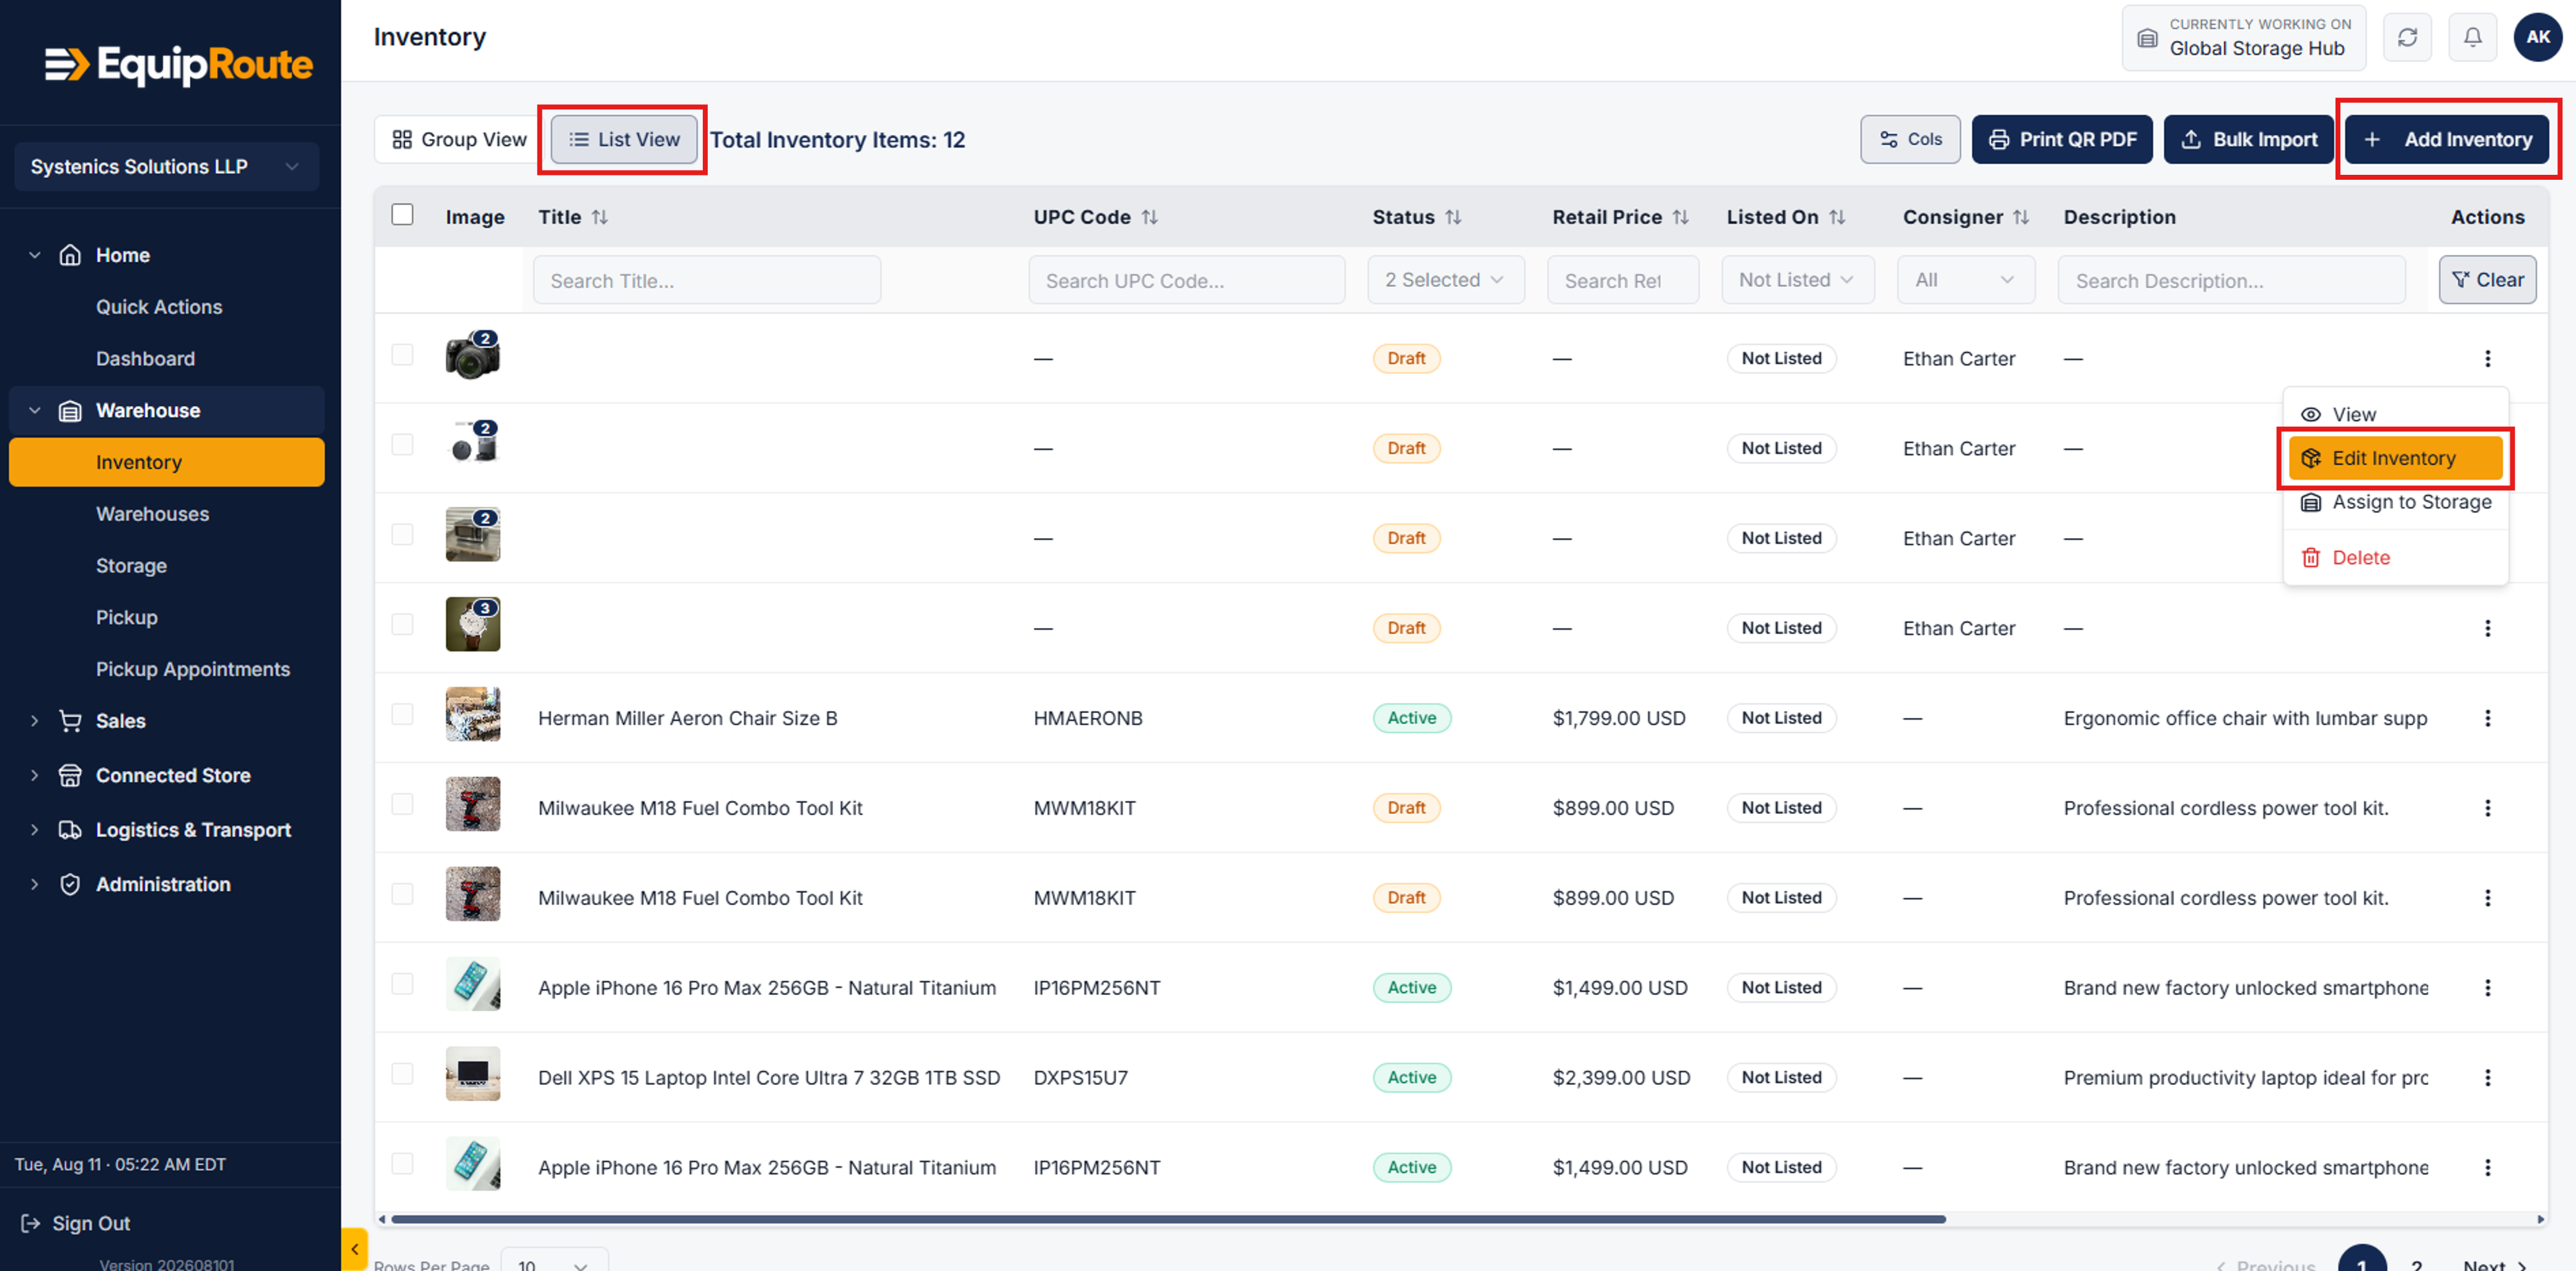Viewport: 2576px width, 1271px height.
Task: Open actions menu for Herman Miller Aeron Chair
Action: click(x=2487, y=718)
